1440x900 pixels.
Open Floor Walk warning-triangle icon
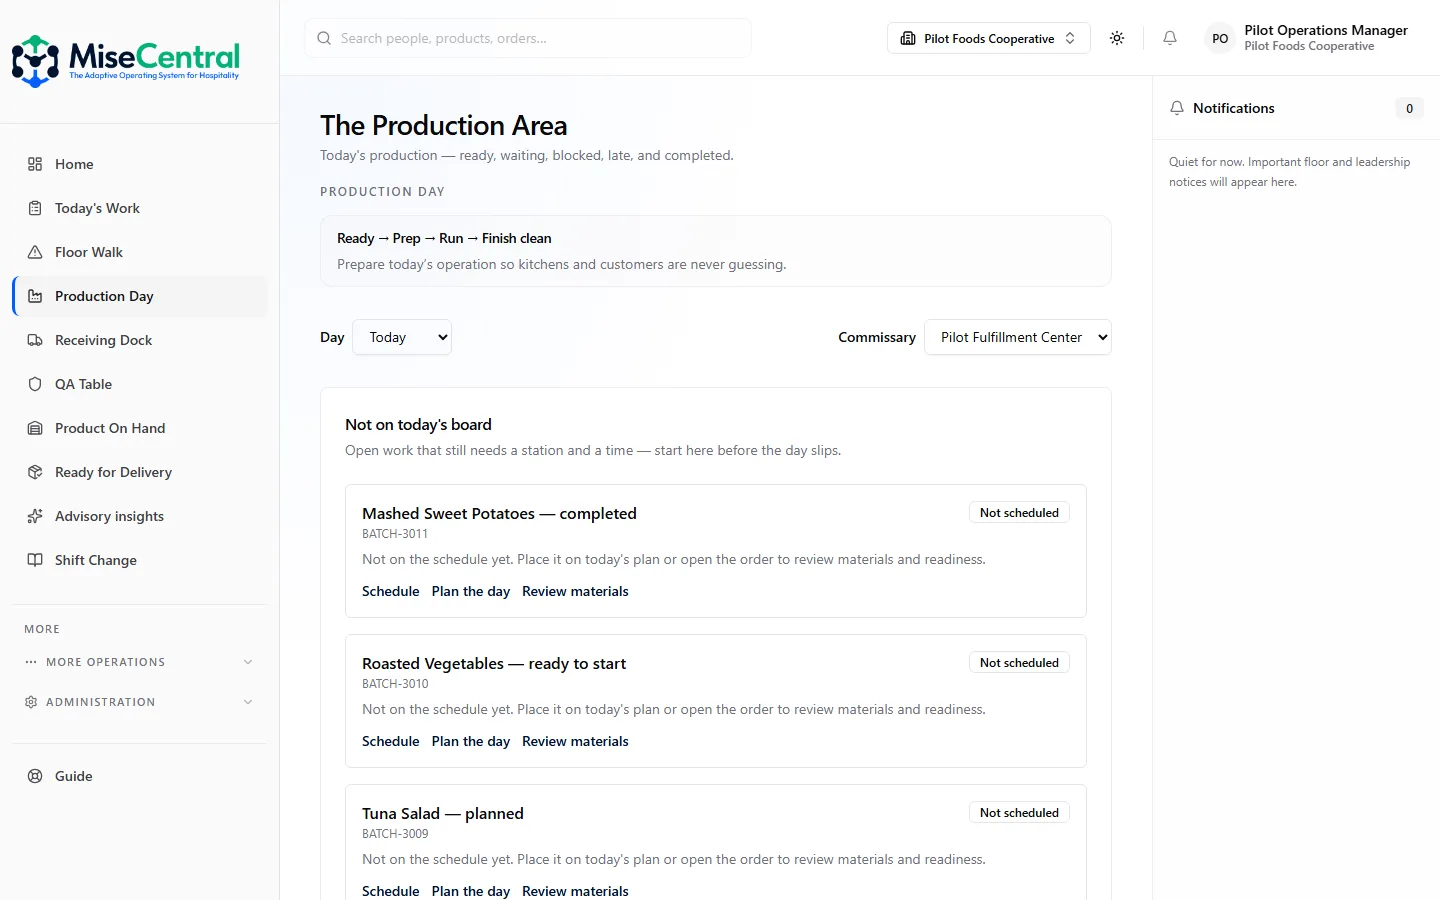point(35,252)
